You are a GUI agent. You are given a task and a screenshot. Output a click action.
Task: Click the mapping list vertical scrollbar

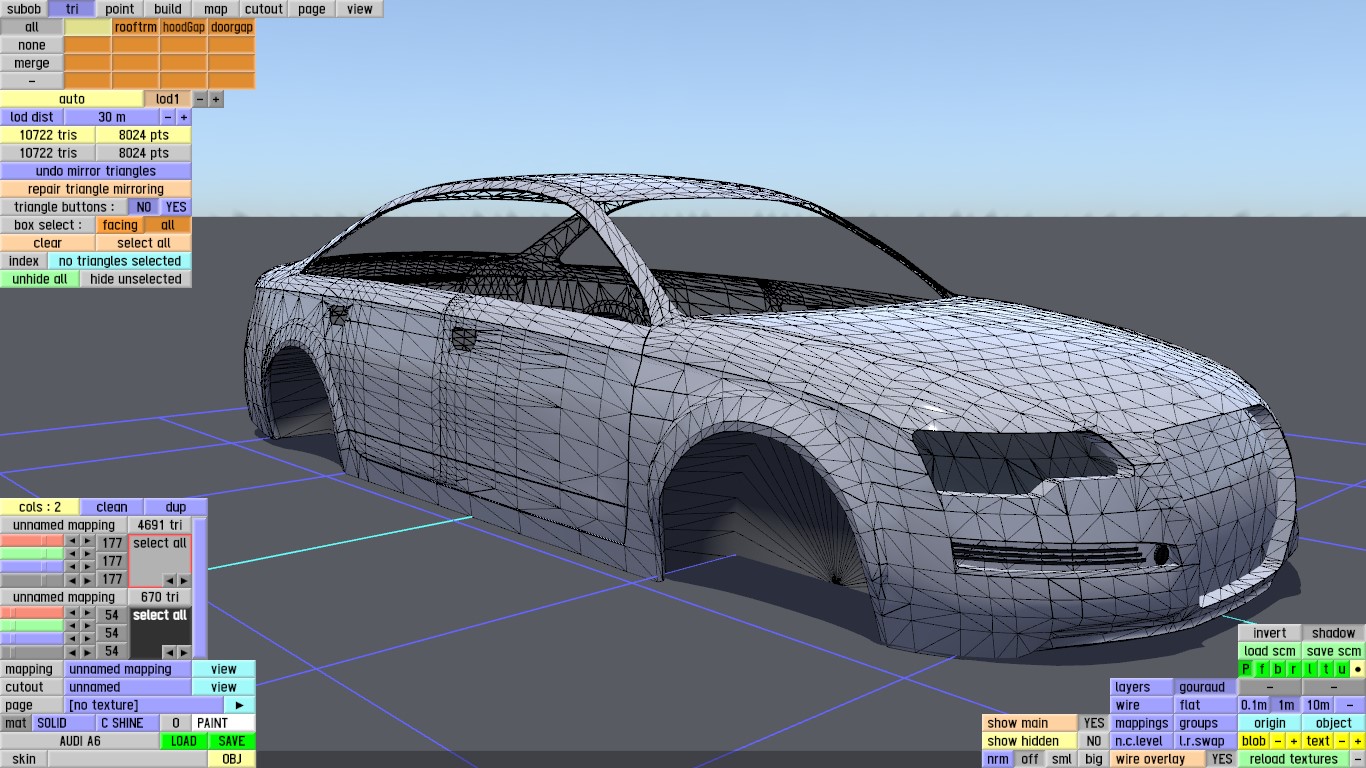click(200, 588)
